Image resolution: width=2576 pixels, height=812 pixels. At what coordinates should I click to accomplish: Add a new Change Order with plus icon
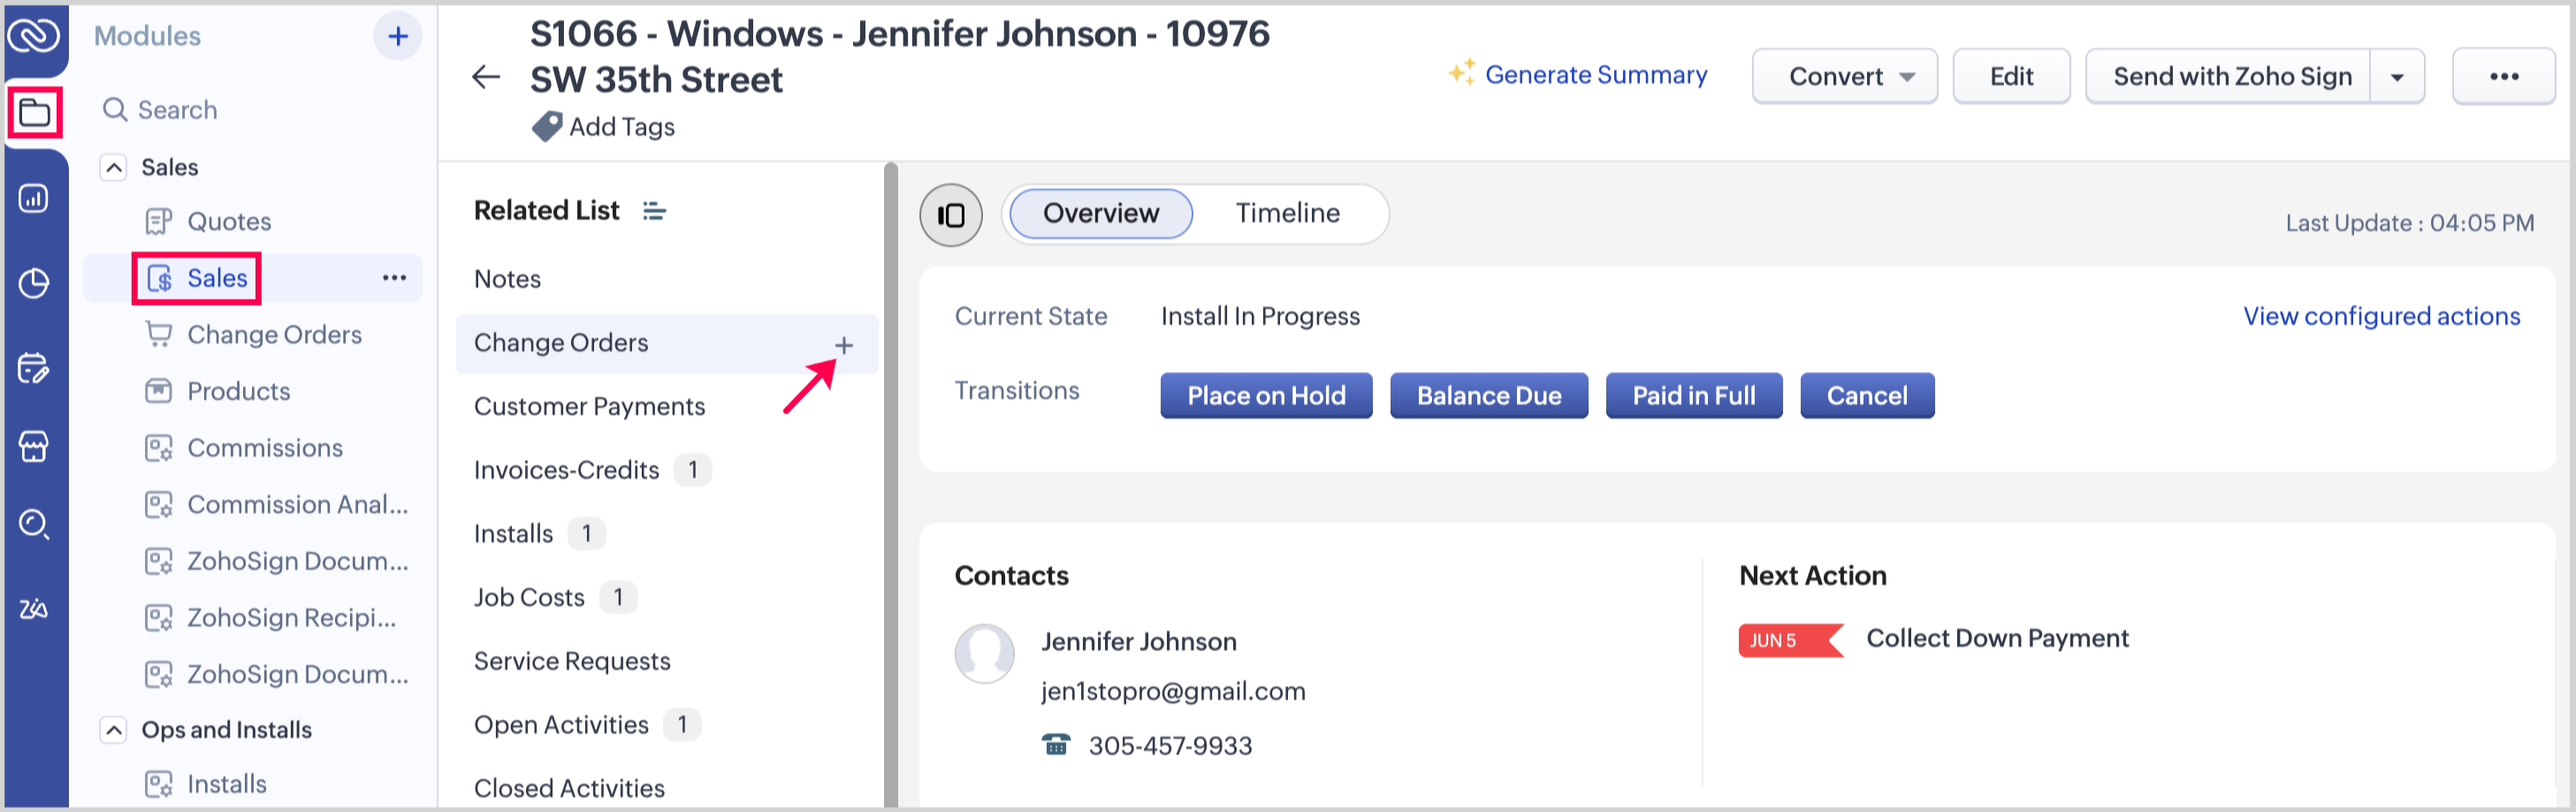tap(844, 345)
